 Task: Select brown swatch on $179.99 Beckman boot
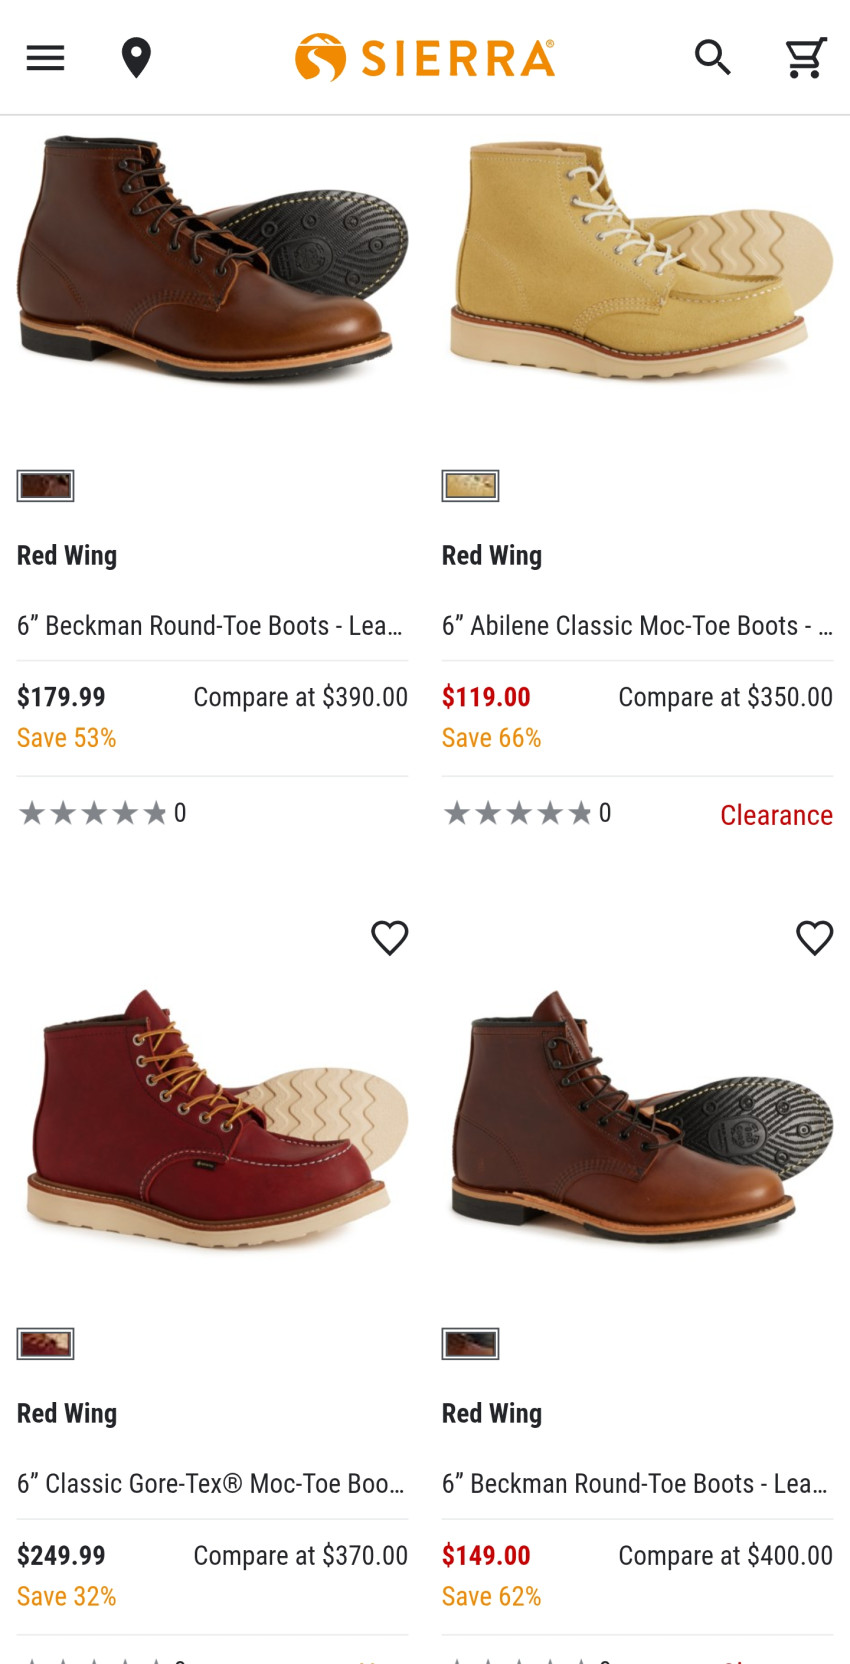coord(45,486)
